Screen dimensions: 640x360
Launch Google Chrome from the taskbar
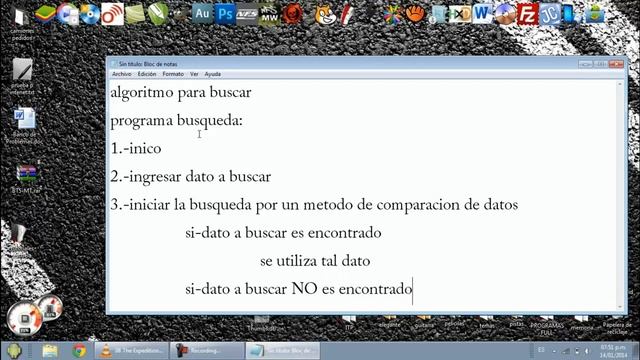tap(79, 351)
